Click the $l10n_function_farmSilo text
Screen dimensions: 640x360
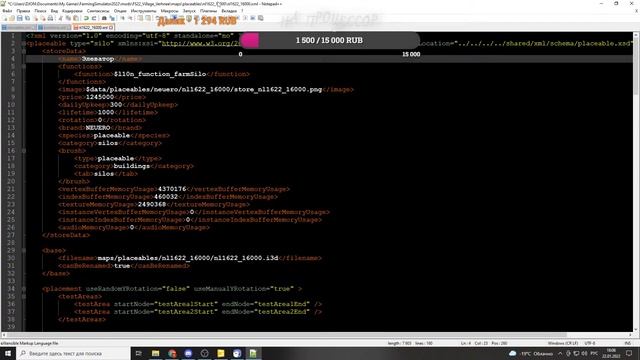tap(160, 74)
